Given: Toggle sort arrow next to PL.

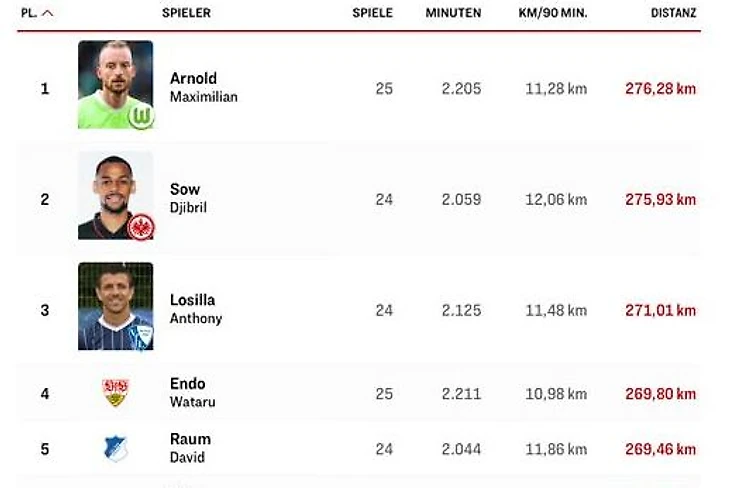Looking at the screenshot, I should click(47, 13).
